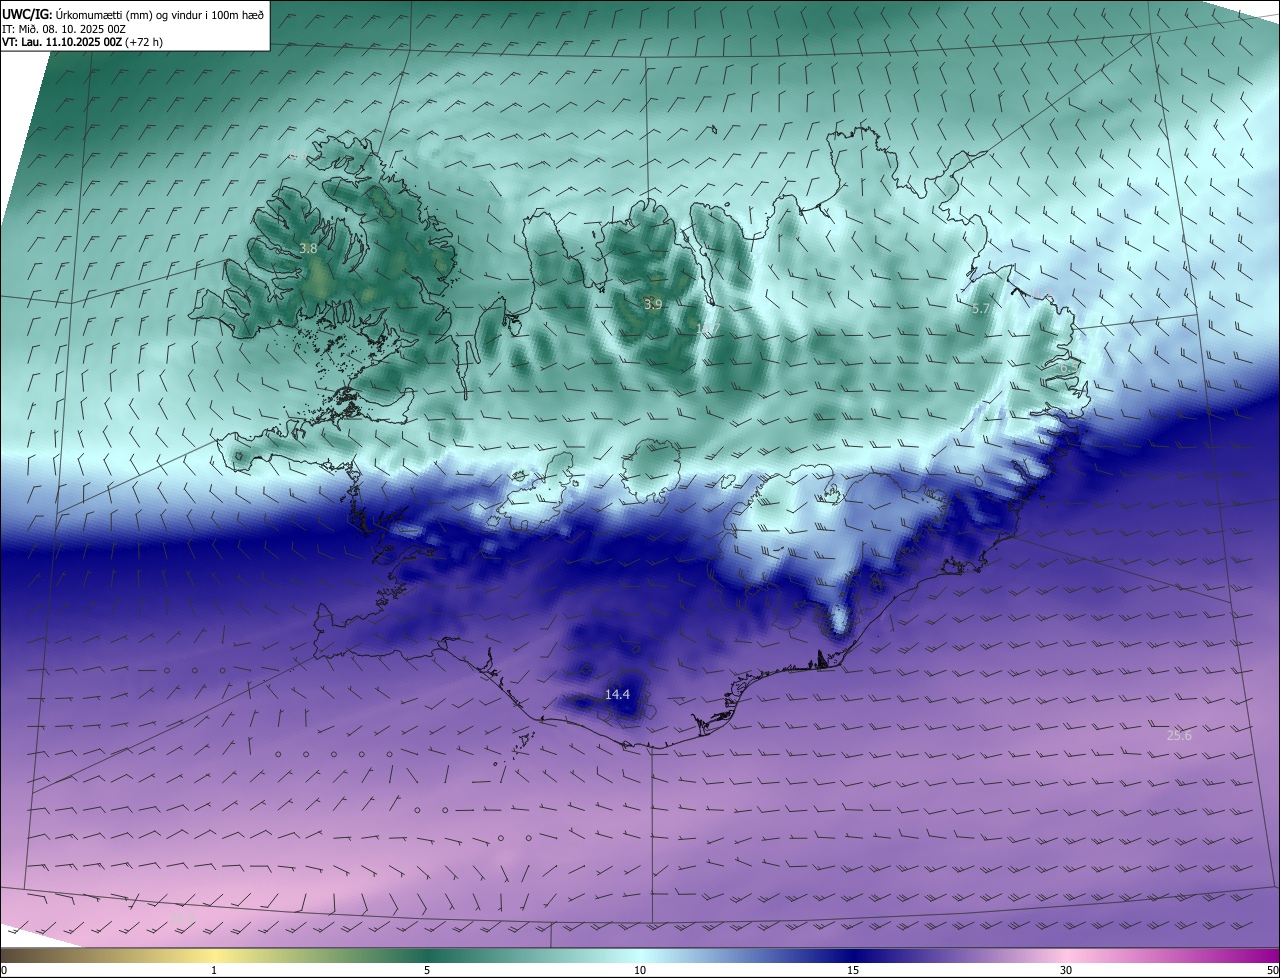
Task: Click the 25.6 value over the southeast ocean
Action: 1179,735
